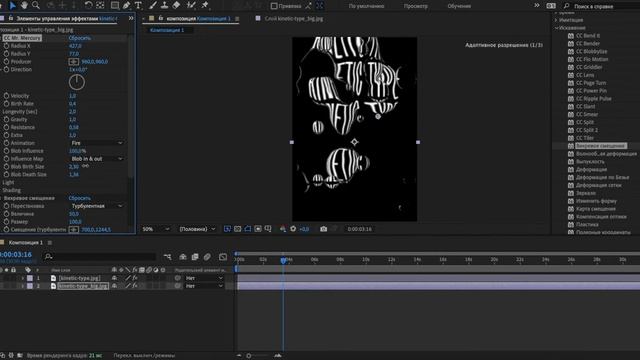The image size is (640, 360).
Task: Click turbulence offset point picker button
Action: tap(73, 229)
